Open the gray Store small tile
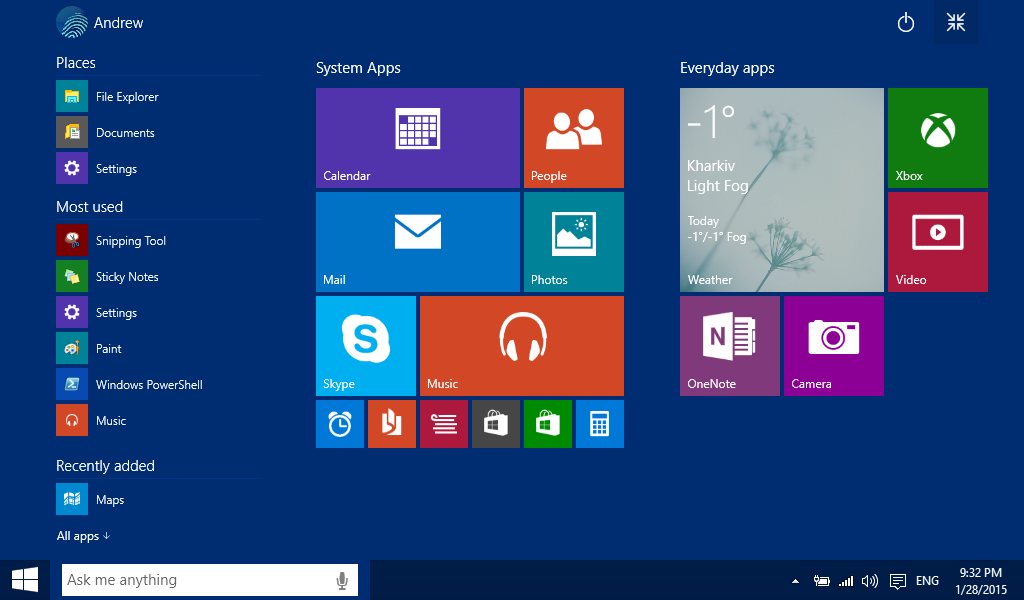The image size is (1024, 600). 496,424
